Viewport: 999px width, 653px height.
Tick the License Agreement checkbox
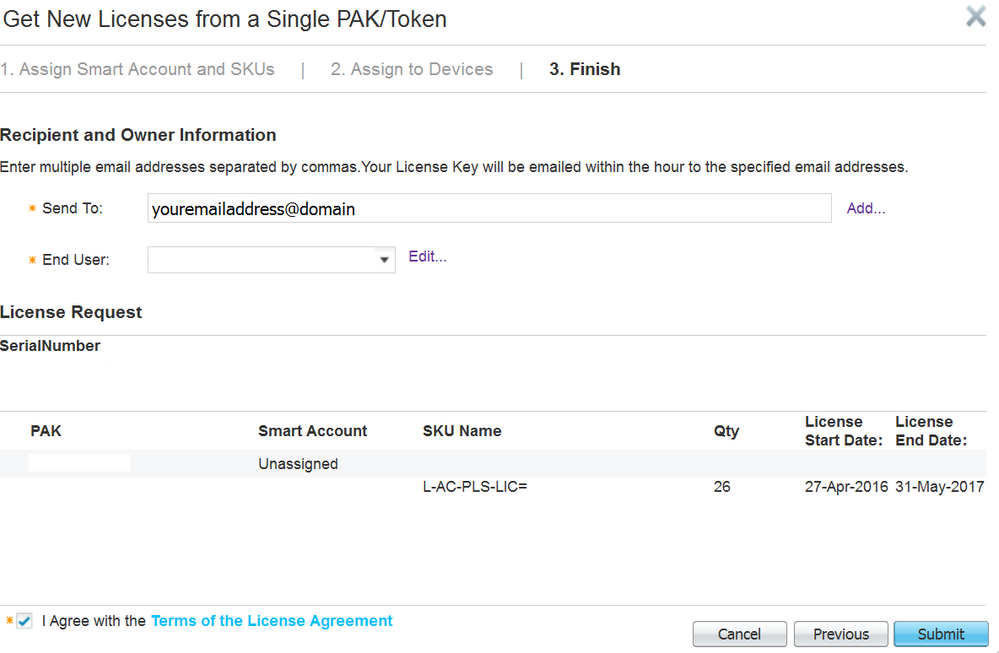tap(25, 621)
